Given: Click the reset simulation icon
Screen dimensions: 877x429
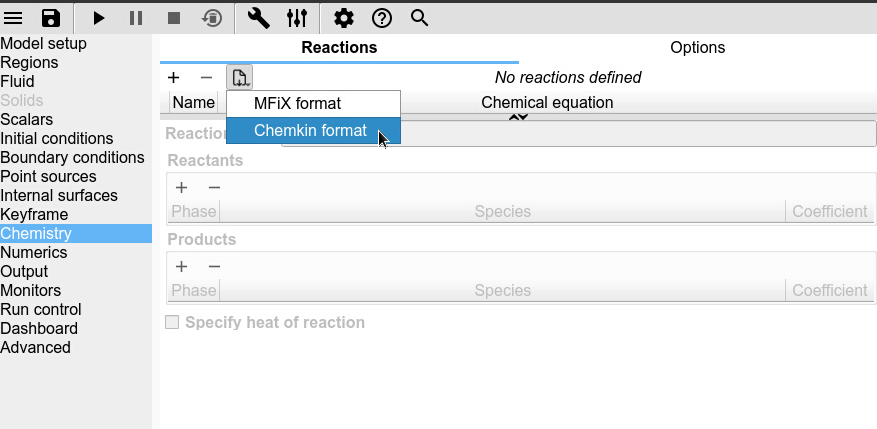Looking at the screenshot, I should [212, 18].
